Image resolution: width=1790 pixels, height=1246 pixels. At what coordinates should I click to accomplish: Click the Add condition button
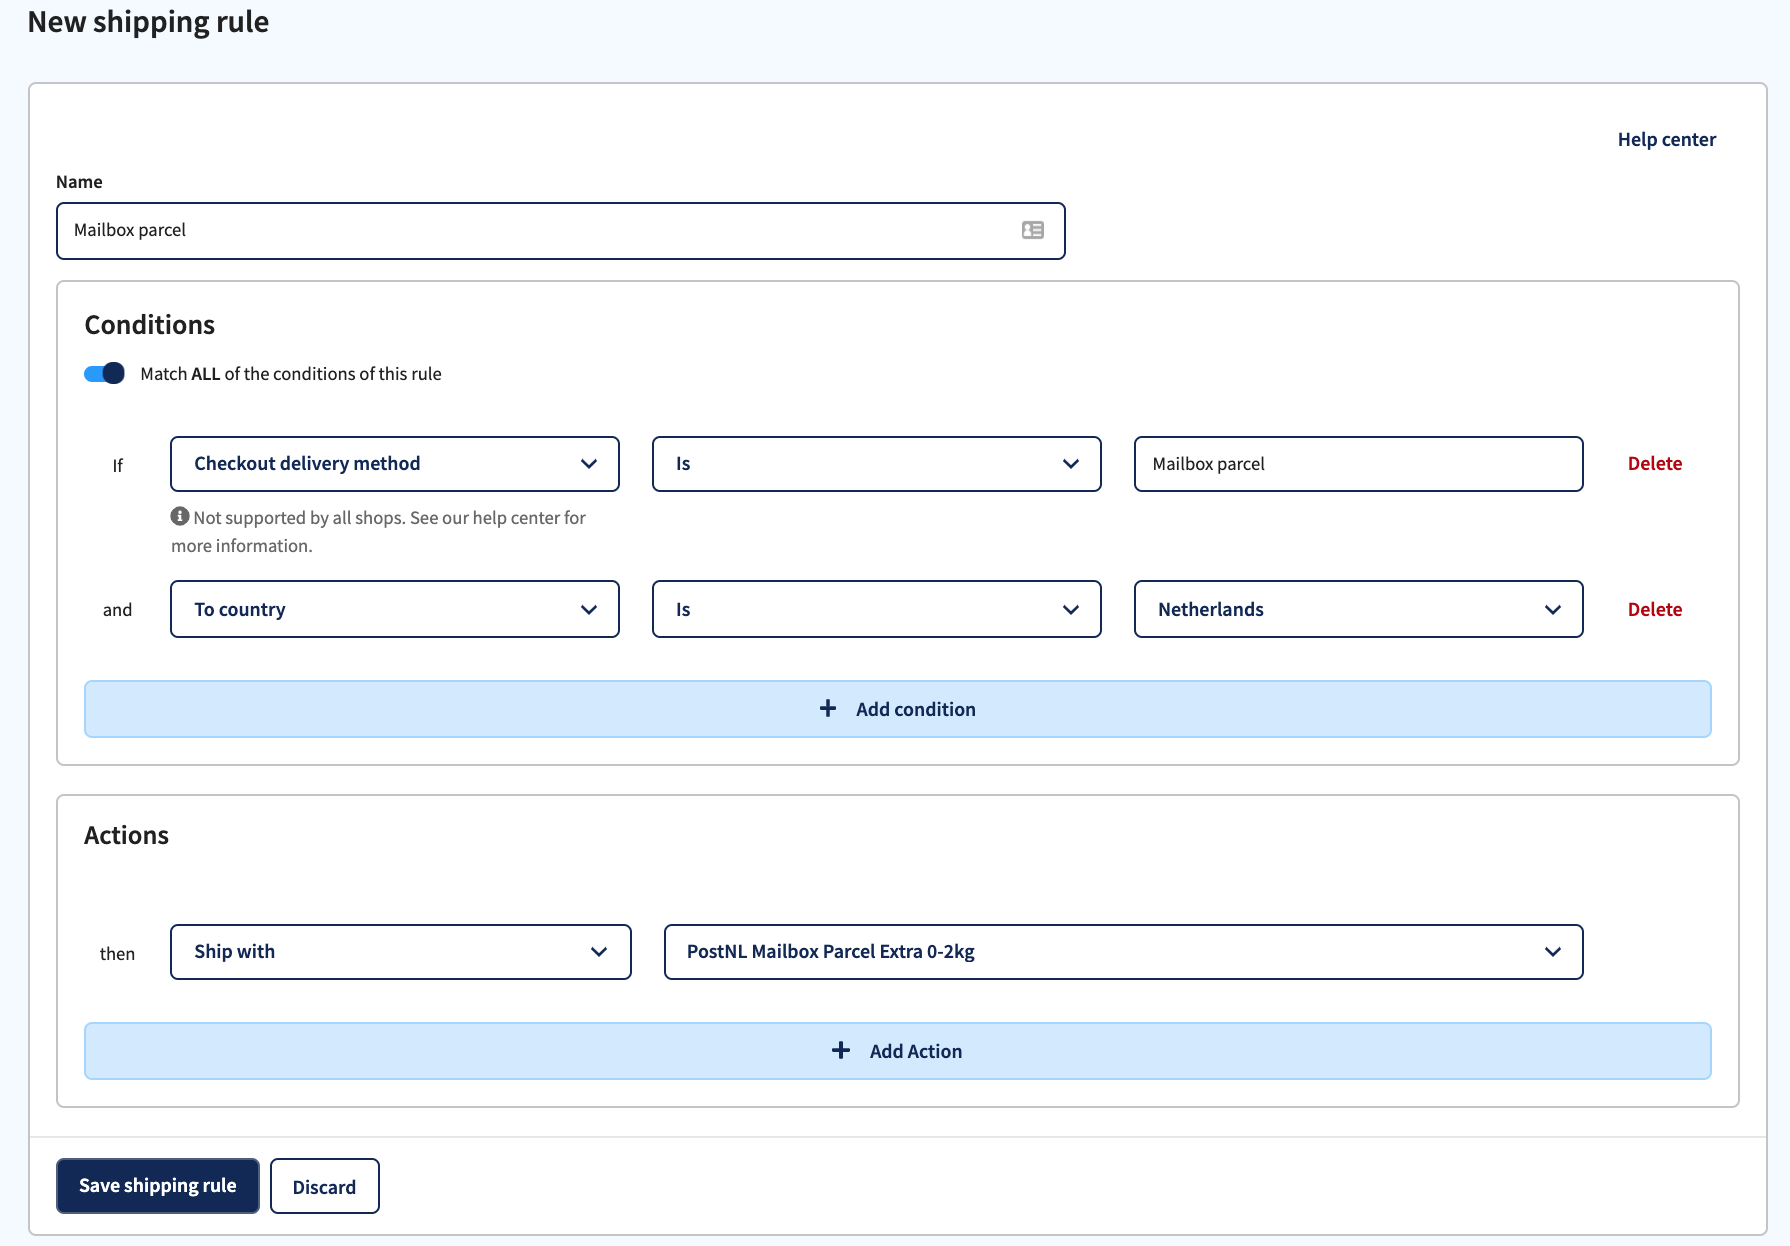pyautogui.click(x=897, y=708)
